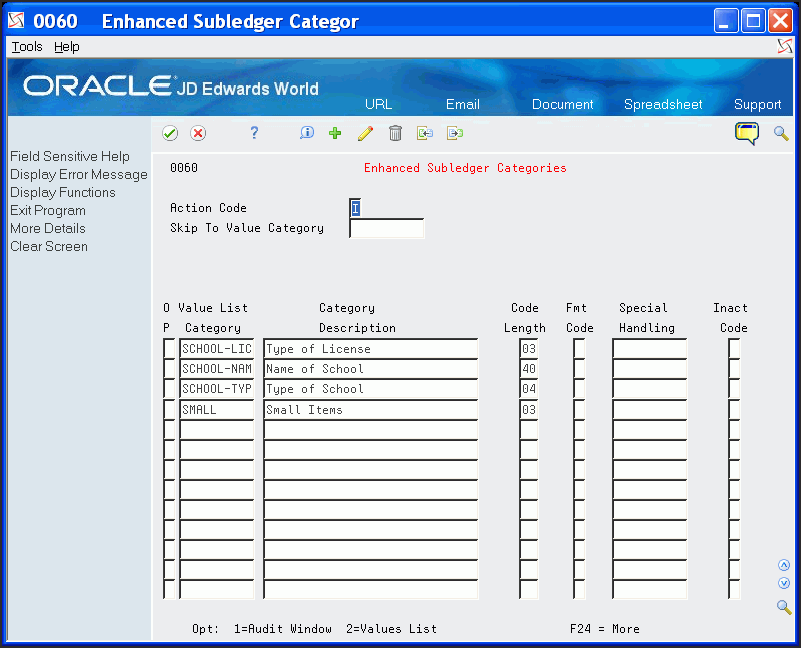Screen dimensions: 801x648
Task: Click the 2=Values List option text
Action: pos(391,629)
